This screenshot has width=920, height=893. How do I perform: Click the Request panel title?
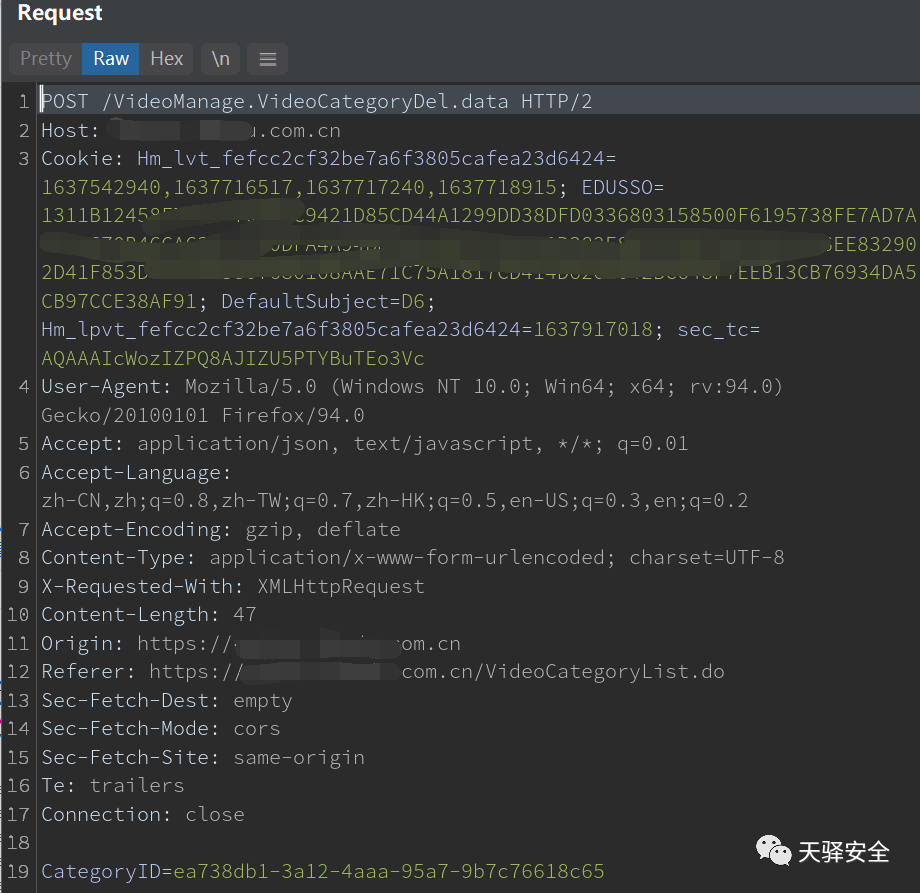[60, 14]
